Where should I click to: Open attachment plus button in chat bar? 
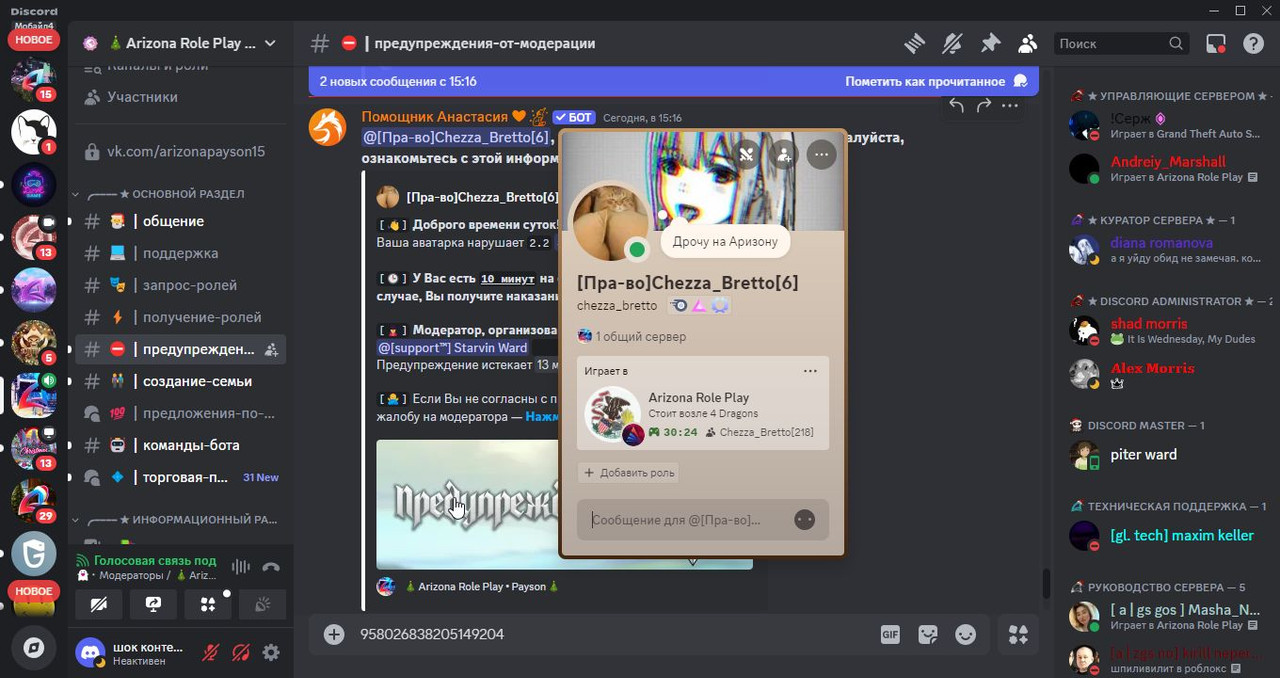pyautogui.click(x=334, y=634)
